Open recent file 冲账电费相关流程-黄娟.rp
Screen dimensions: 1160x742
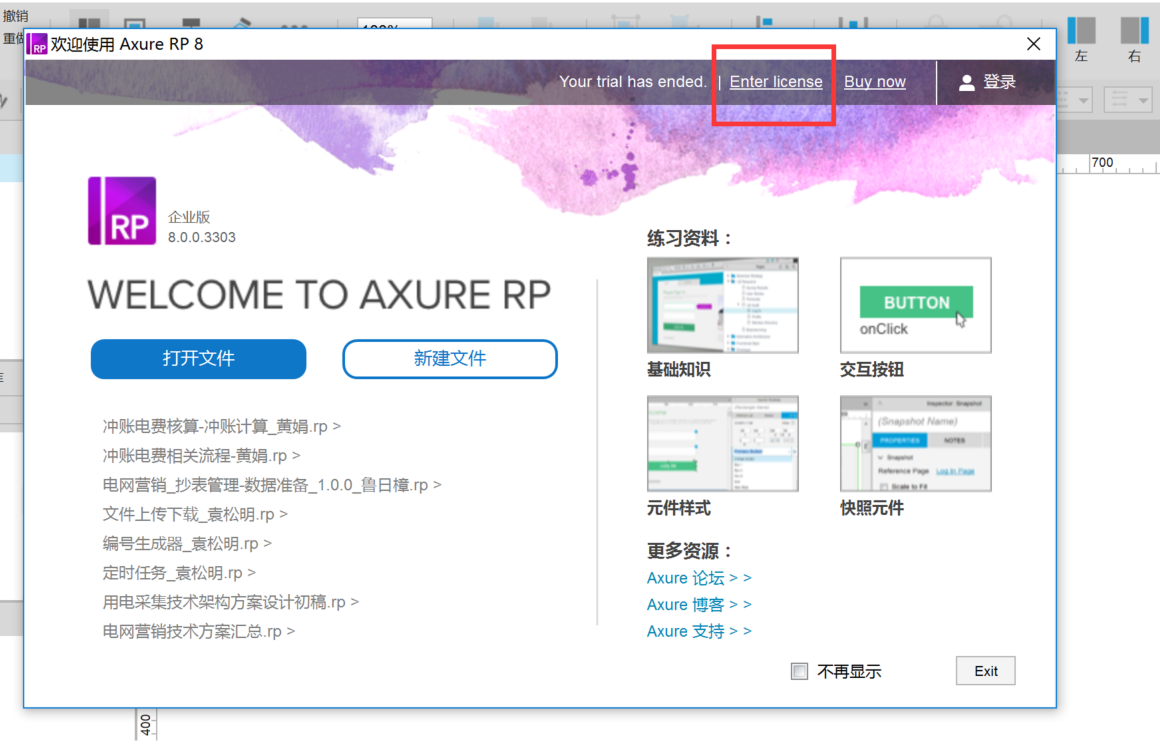(x=201, y=456)
